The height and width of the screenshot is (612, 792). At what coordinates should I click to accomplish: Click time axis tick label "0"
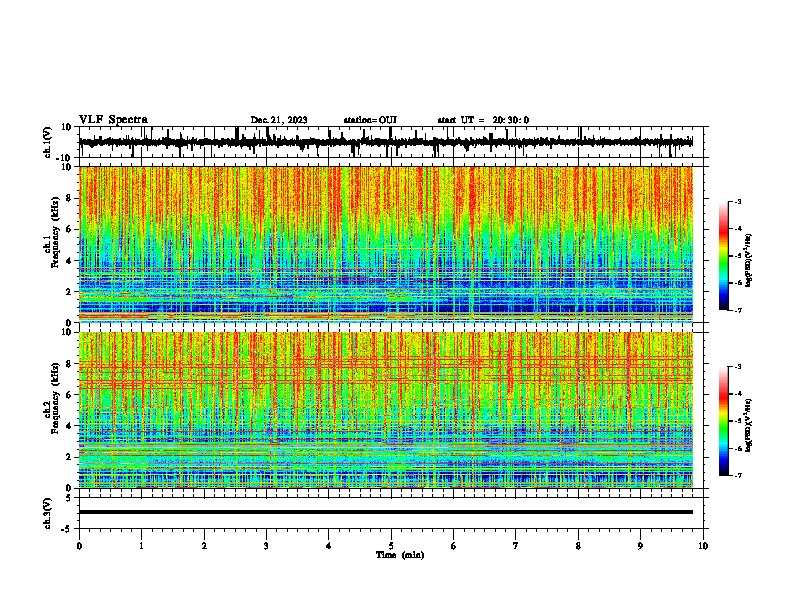pyautogui.click(x=79, y=546)
